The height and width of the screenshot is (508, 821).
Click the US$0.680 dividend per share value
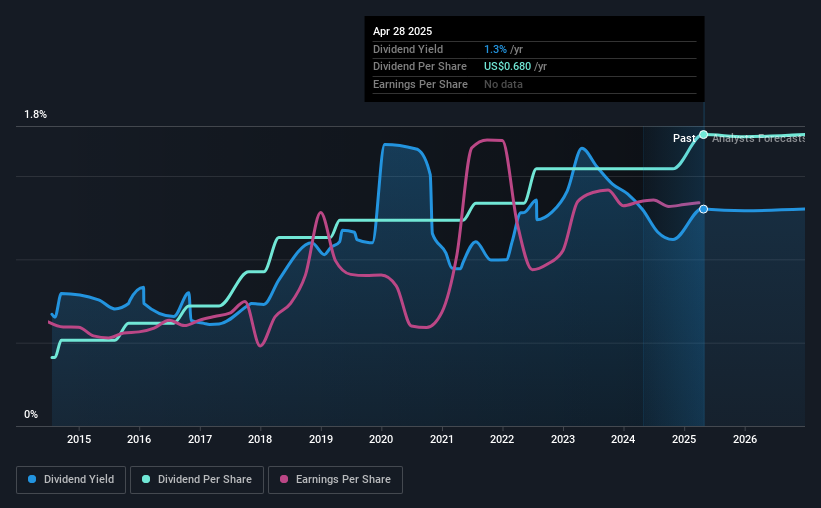[x=507, y=67]
